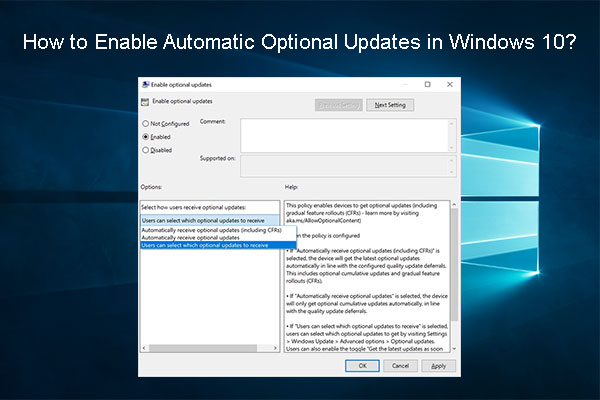600x400 pixels.
Task: Click Options pane scroll right arrow
Action: coord(276,348)
